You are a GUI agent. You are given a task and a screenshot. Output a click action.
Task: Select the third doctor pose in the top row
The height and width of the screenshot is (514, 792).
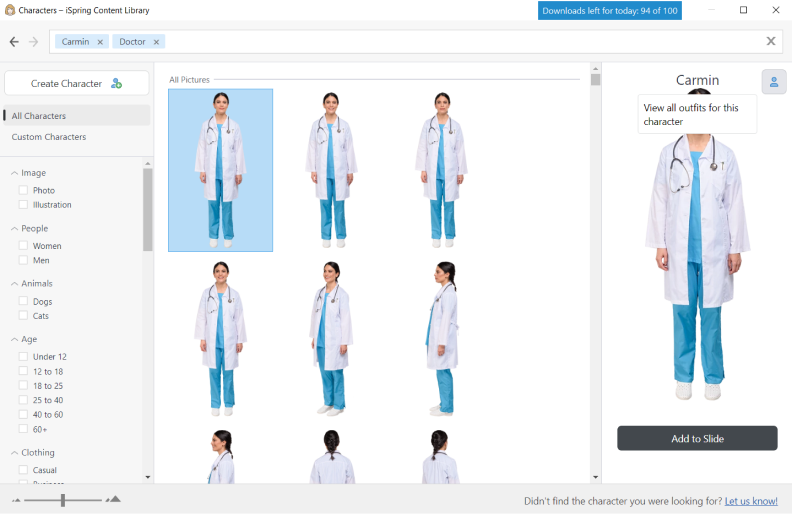point(441,170)
